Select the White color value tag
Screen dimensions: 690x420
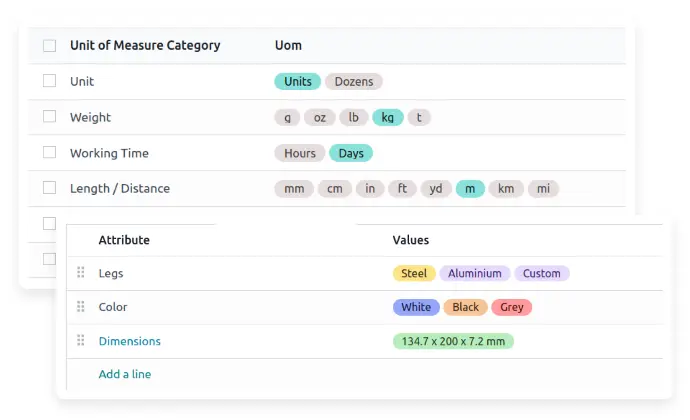pos(415,307)
